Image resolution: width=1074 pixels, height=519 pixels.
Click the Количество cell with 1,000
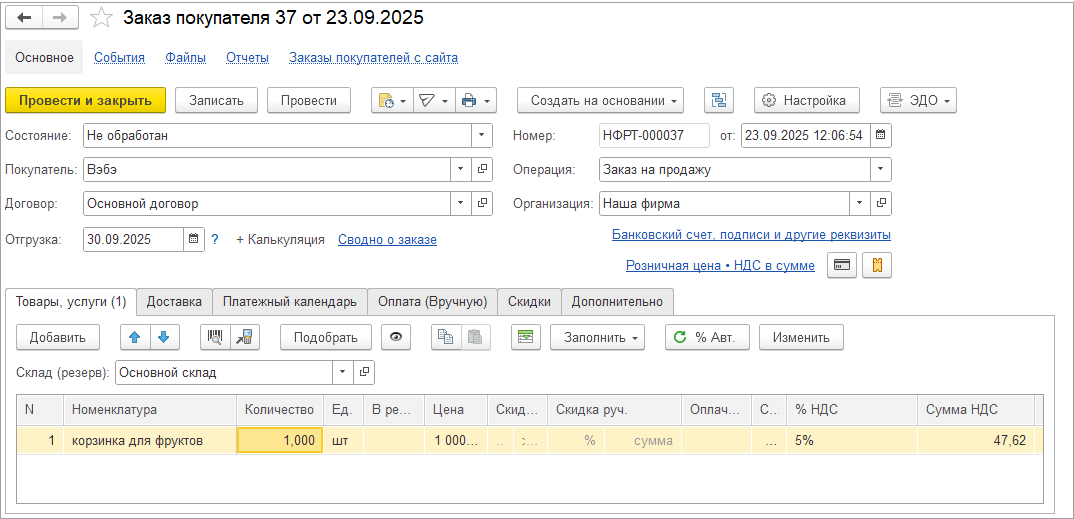pos(280,440)
